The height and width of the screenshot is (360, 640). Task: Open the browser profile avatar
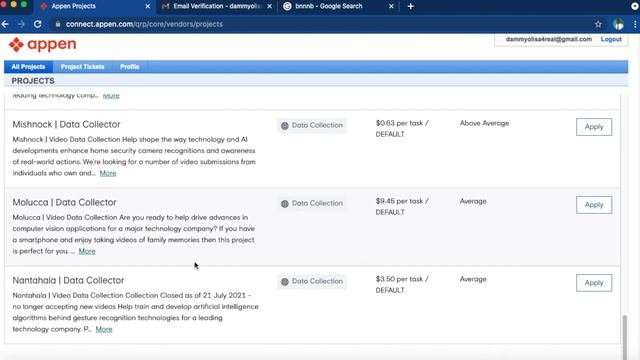[x=618, y=24]
